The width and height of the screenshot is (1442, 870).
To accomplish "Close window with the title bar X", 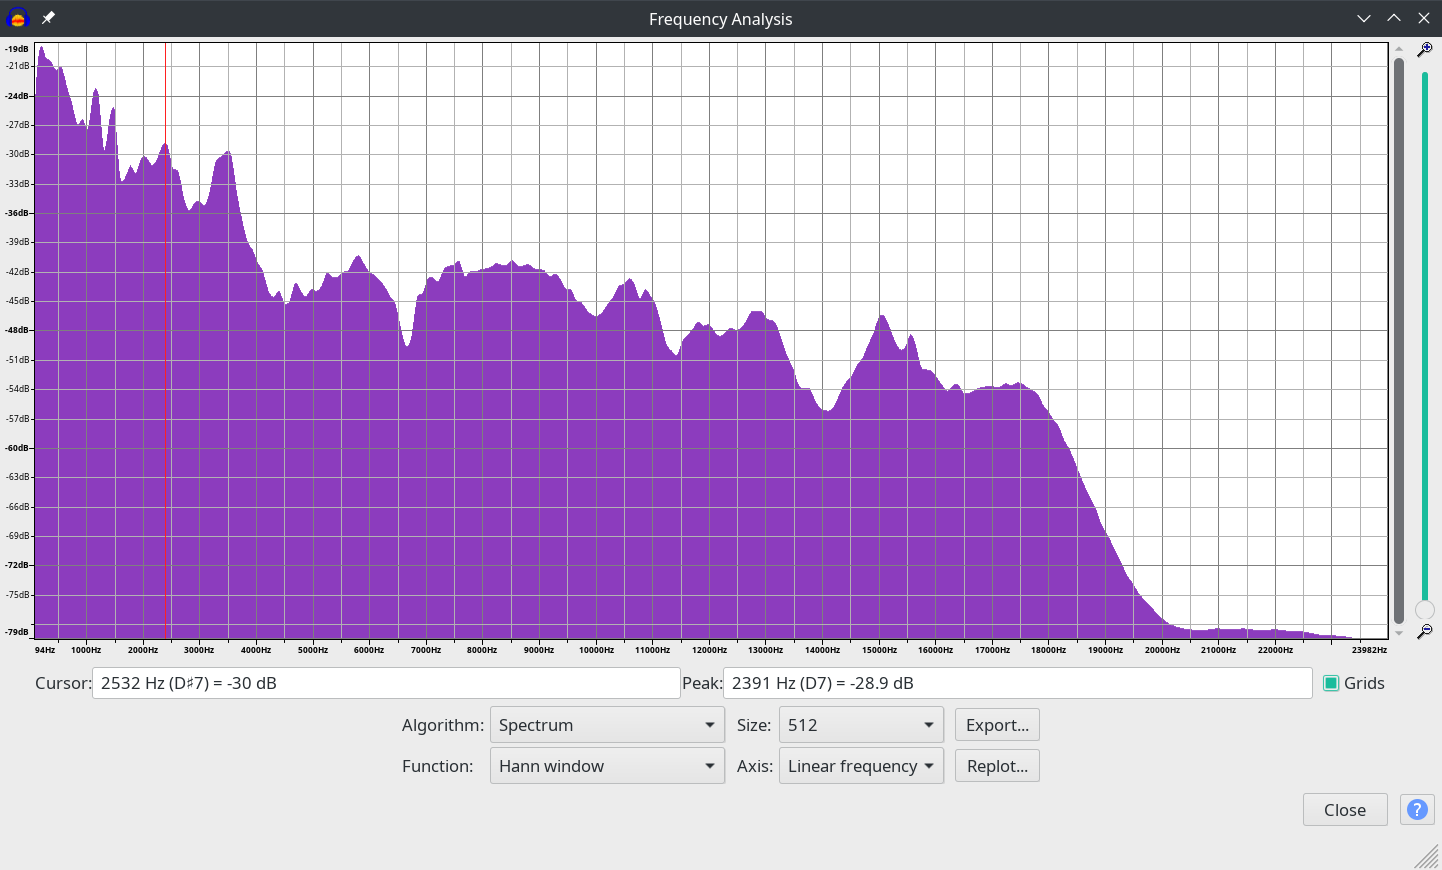I will (x=1424, y=18).
